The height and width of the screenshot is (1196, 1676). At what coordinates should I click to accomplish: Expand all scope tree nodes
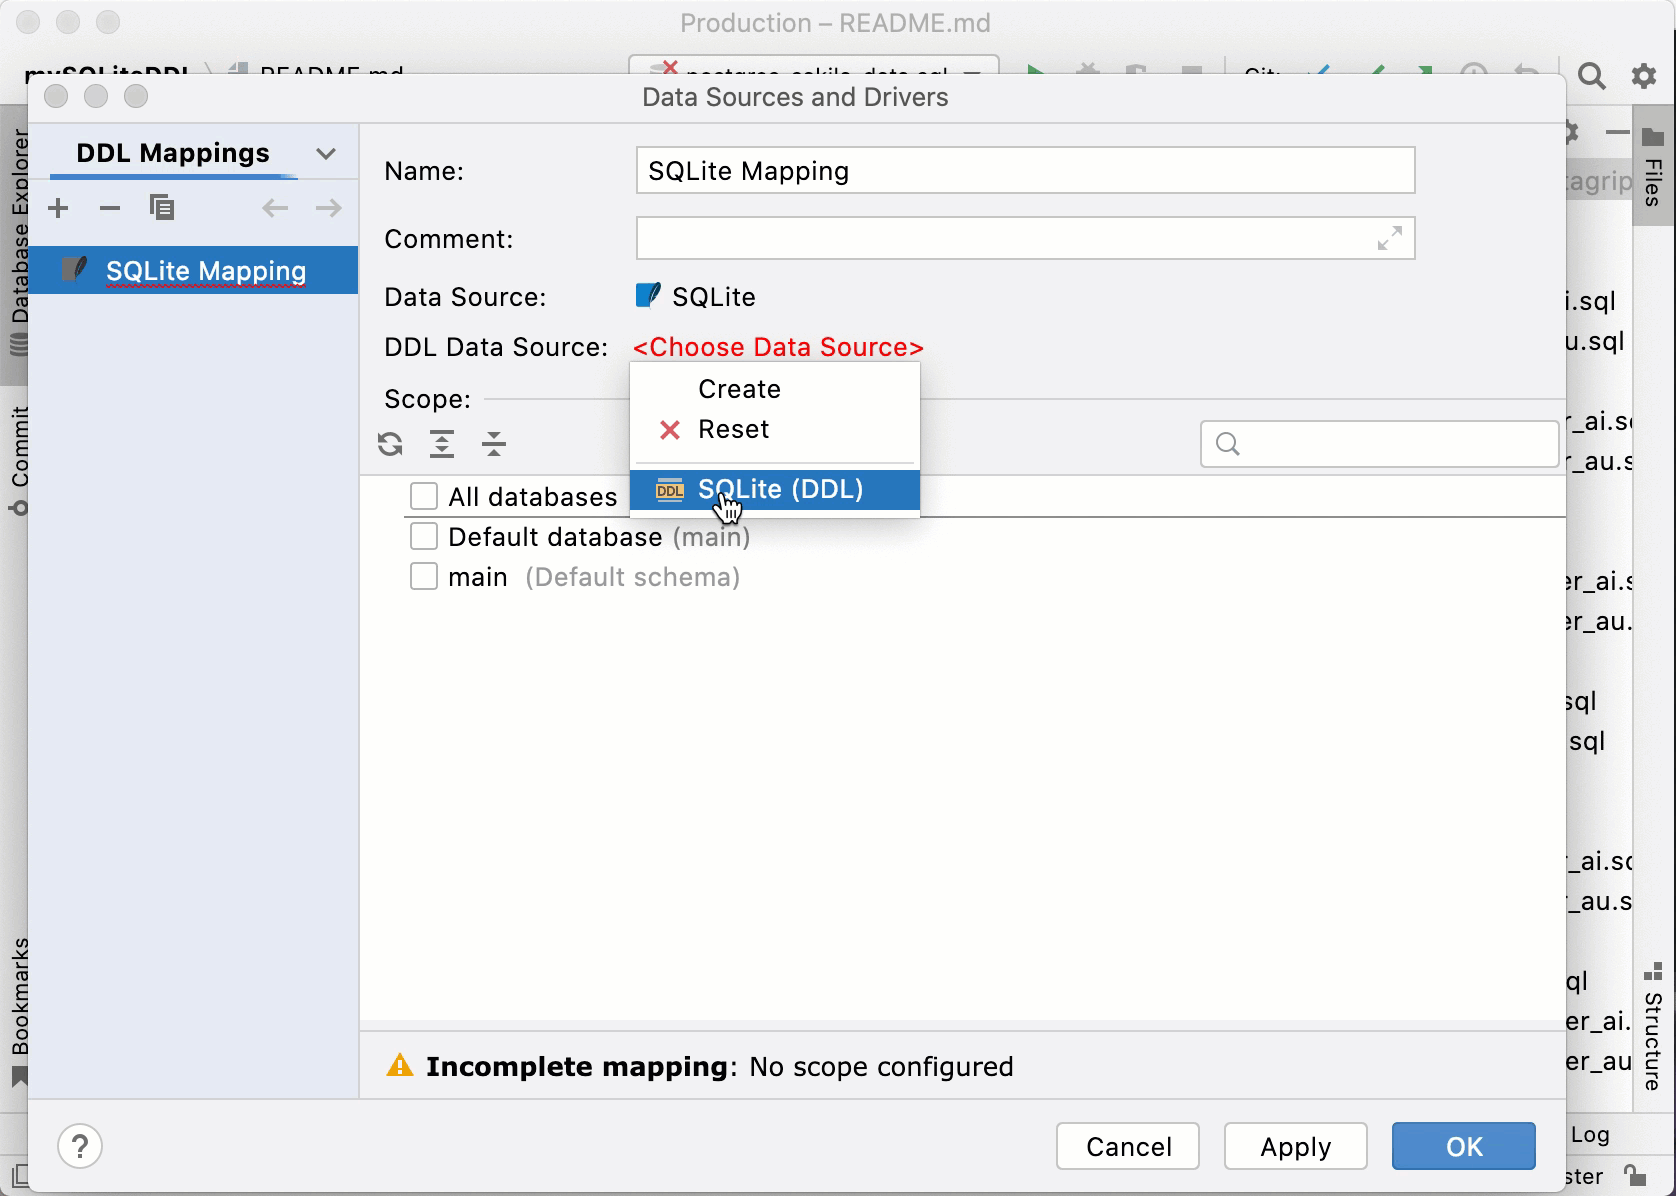coord(442,443)
